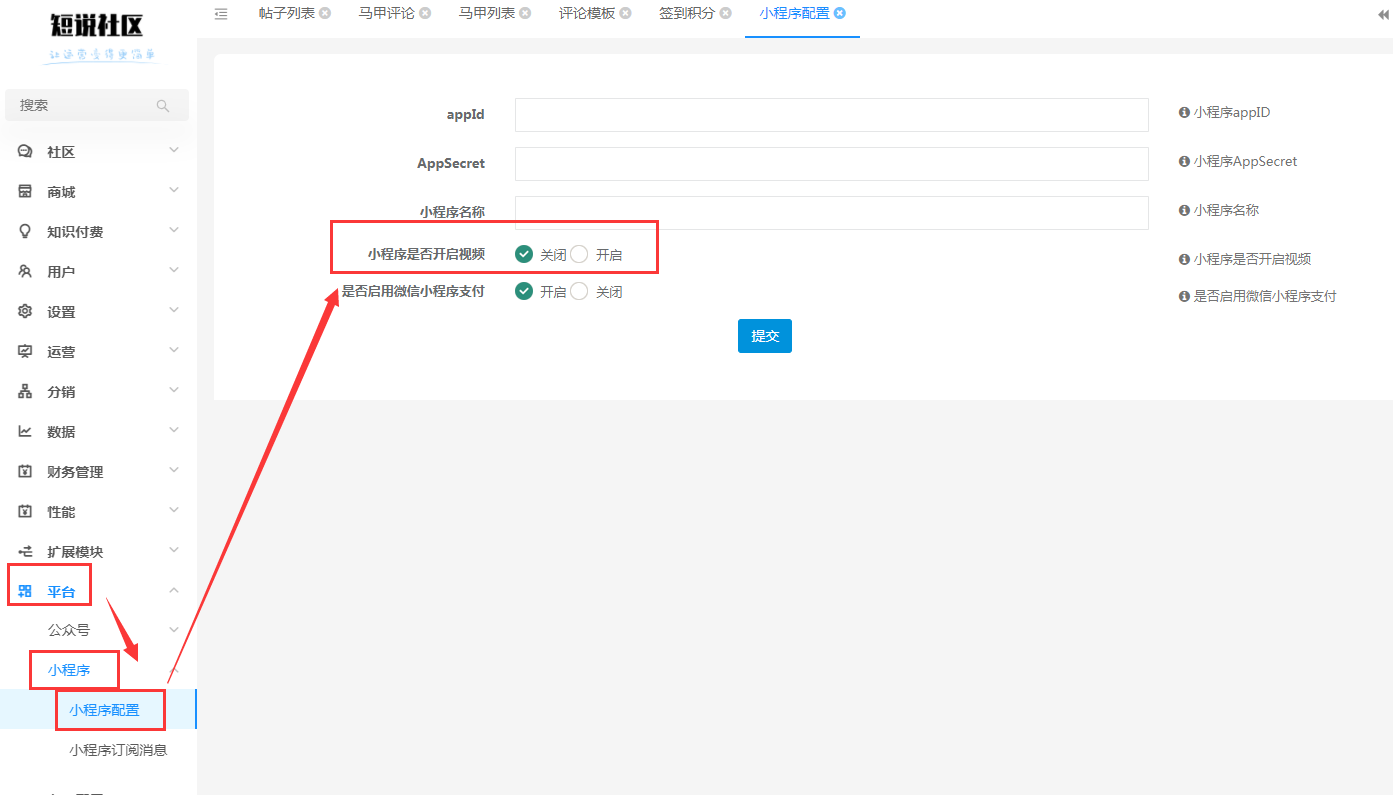Expand the 设置 menu chevron
This screenshot has height=795, width=1393.
click(x=174, y=310)
